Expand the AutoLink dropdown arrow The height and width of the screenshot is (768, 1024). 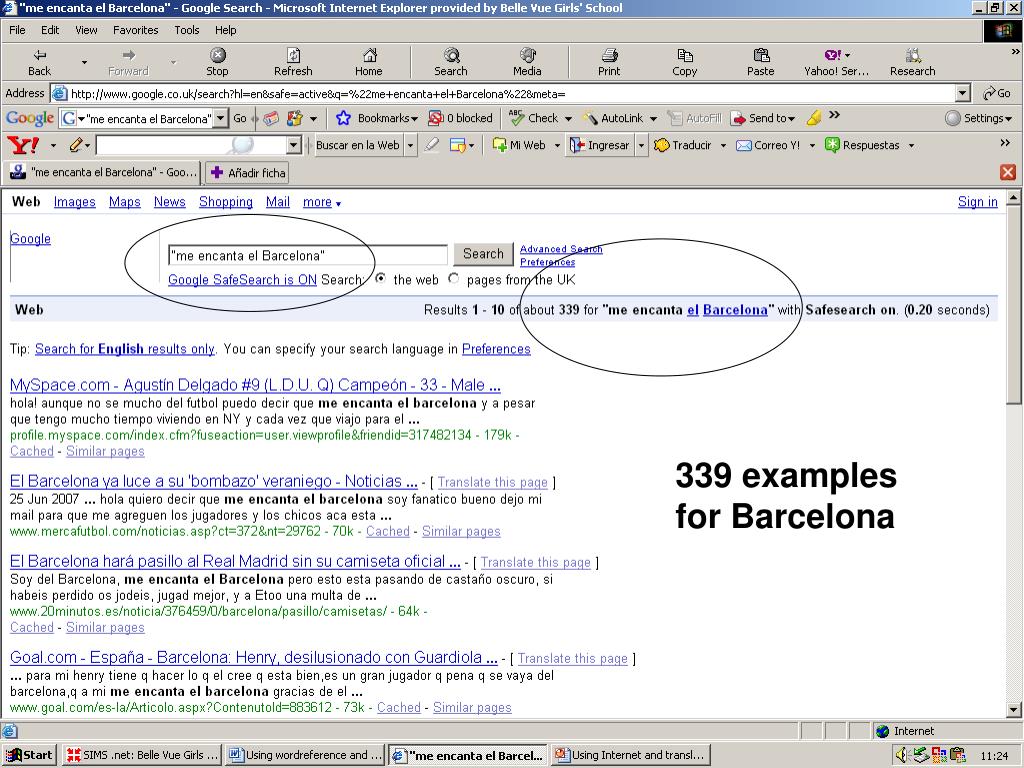[653, 119]
